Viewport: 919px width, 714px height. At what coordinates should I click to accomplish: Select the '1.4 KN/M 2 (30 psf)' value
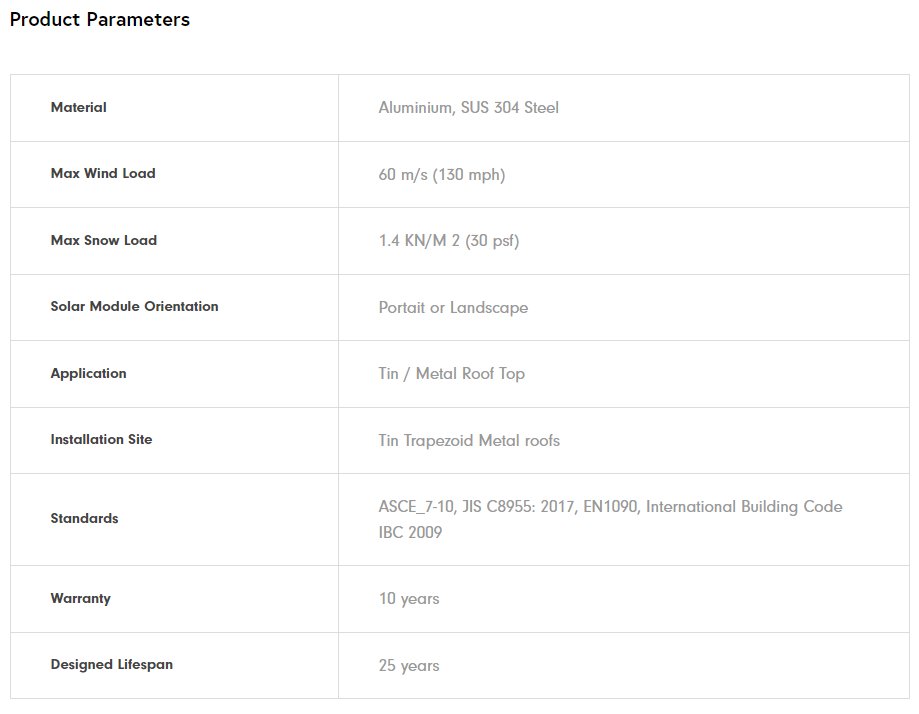coord(448,241)
